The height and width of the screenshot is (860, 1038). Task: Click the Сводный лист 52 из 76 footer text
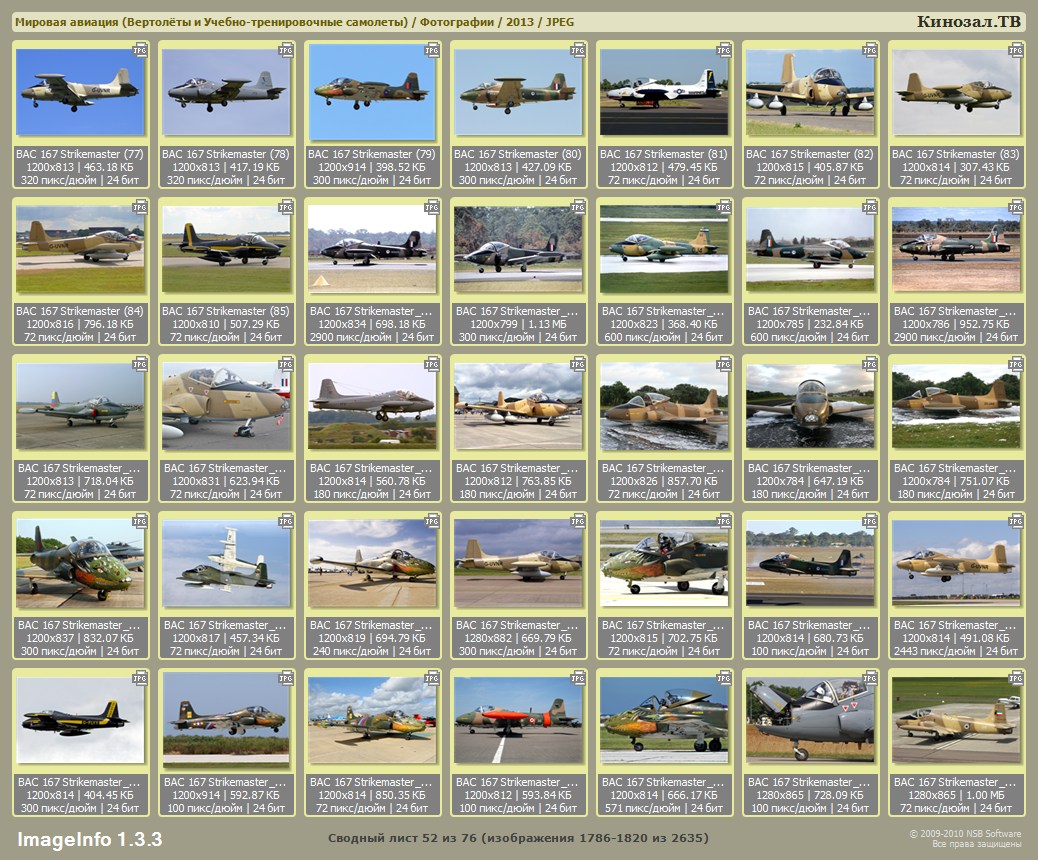518,838
